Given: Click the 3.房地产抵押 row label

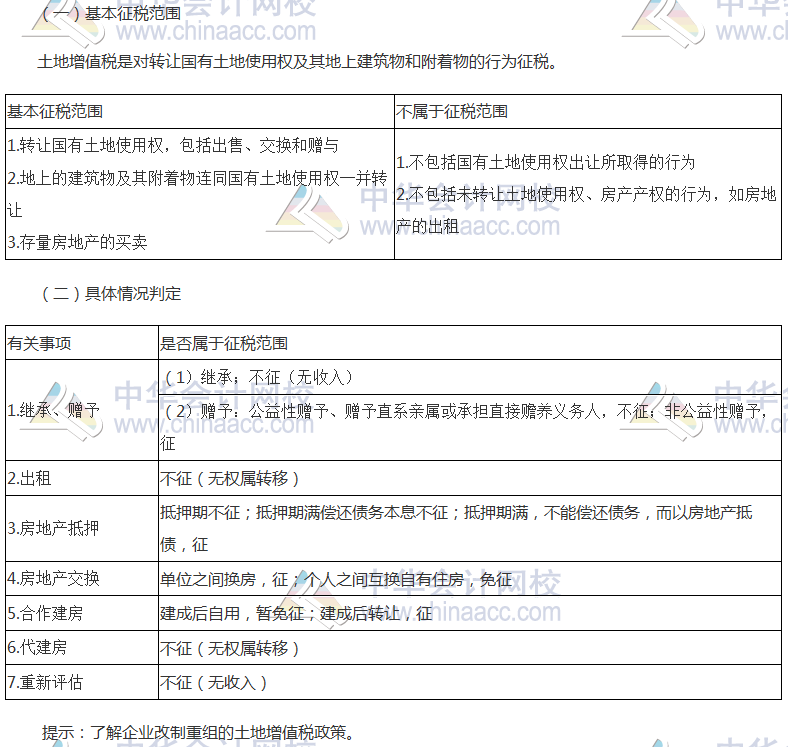Looking at the screenshot, I should [54, 528].
